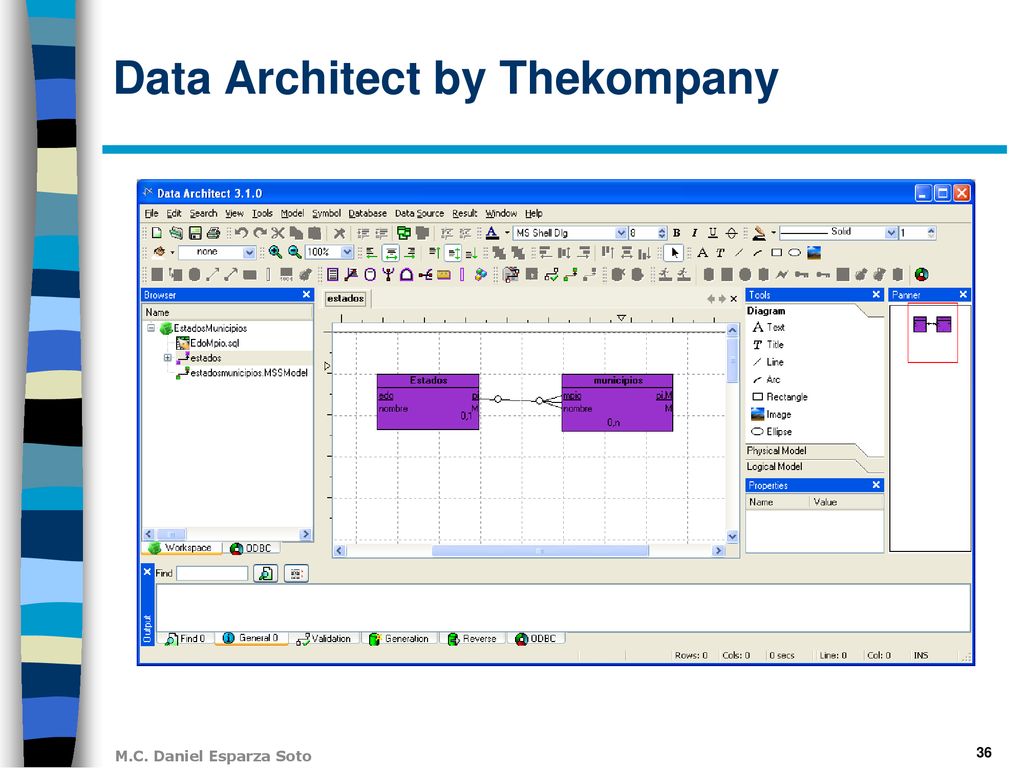Toggle Bold formatting
Viewport: 1024px width, 768px height.
(x=677, y=232)
